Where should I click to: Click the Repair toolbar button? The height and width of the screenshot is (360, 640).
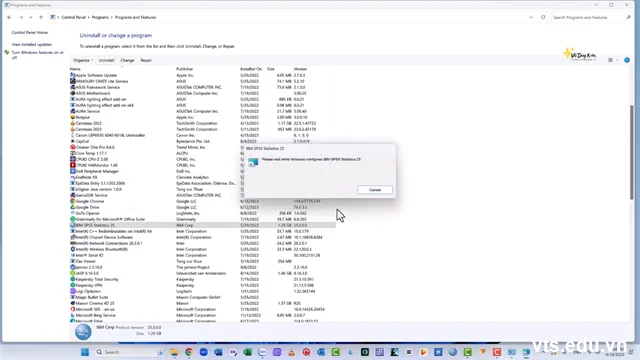click(146, 60)
